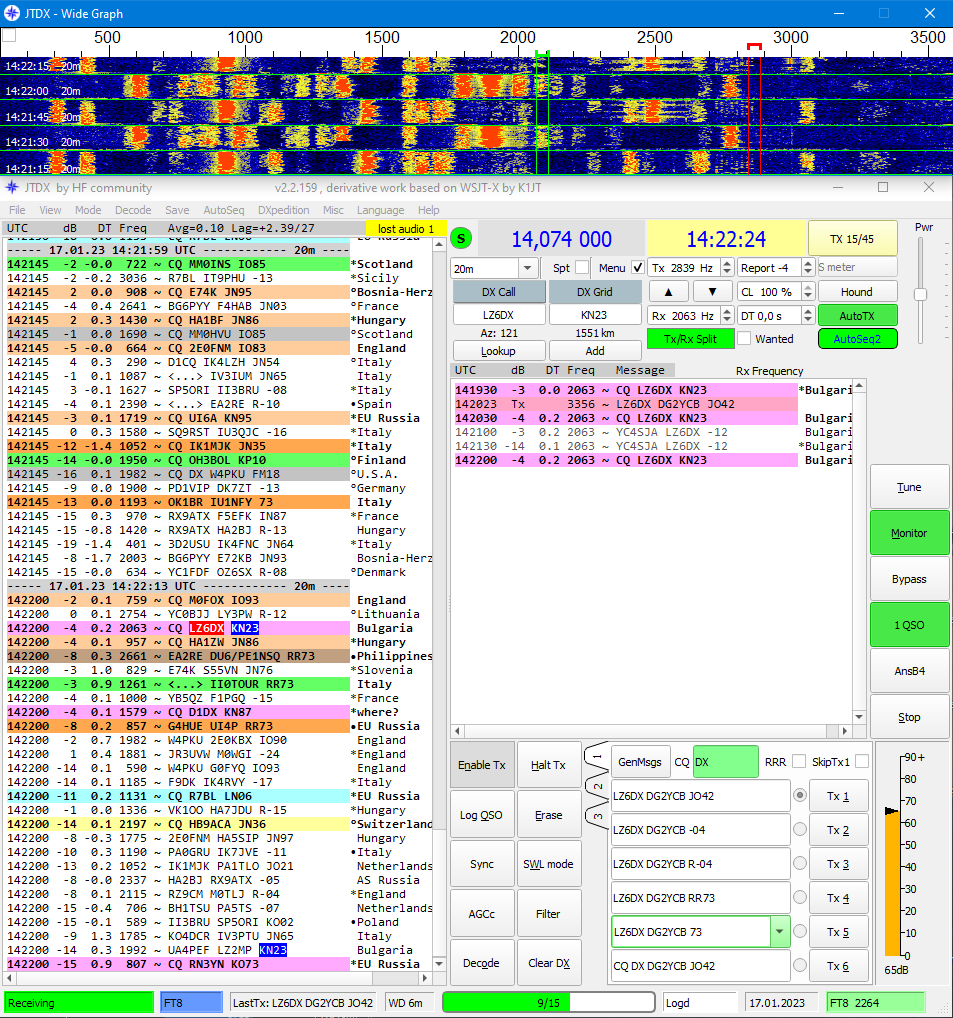The width and height of the screenshot is (953, 1018).
Task: Click the 1 QSO button
Action: click(x=909, y=625)
